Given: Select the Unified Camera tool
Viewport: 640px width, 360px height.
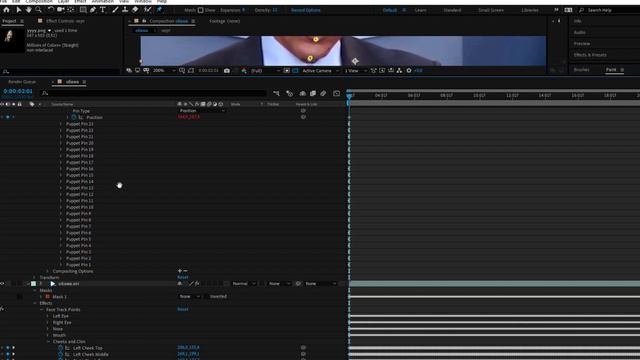Looking at the screenshot, I should pyautogui.click(x=61, y=10).
